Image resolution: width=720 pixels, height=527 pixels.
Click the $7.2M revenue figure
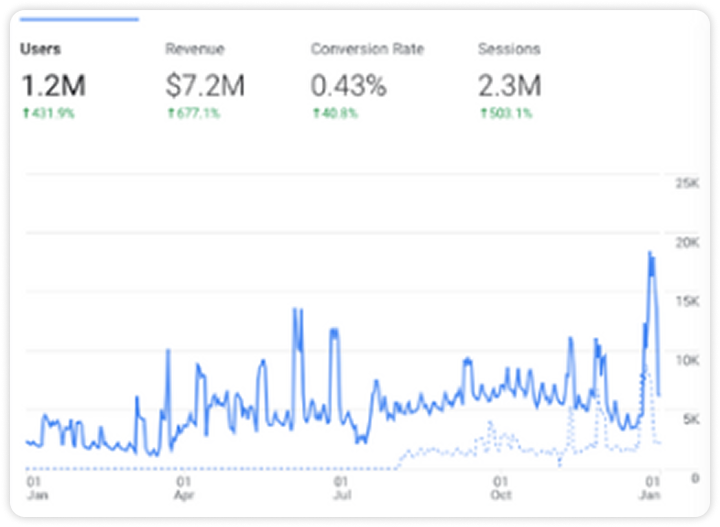click(205, 86)
